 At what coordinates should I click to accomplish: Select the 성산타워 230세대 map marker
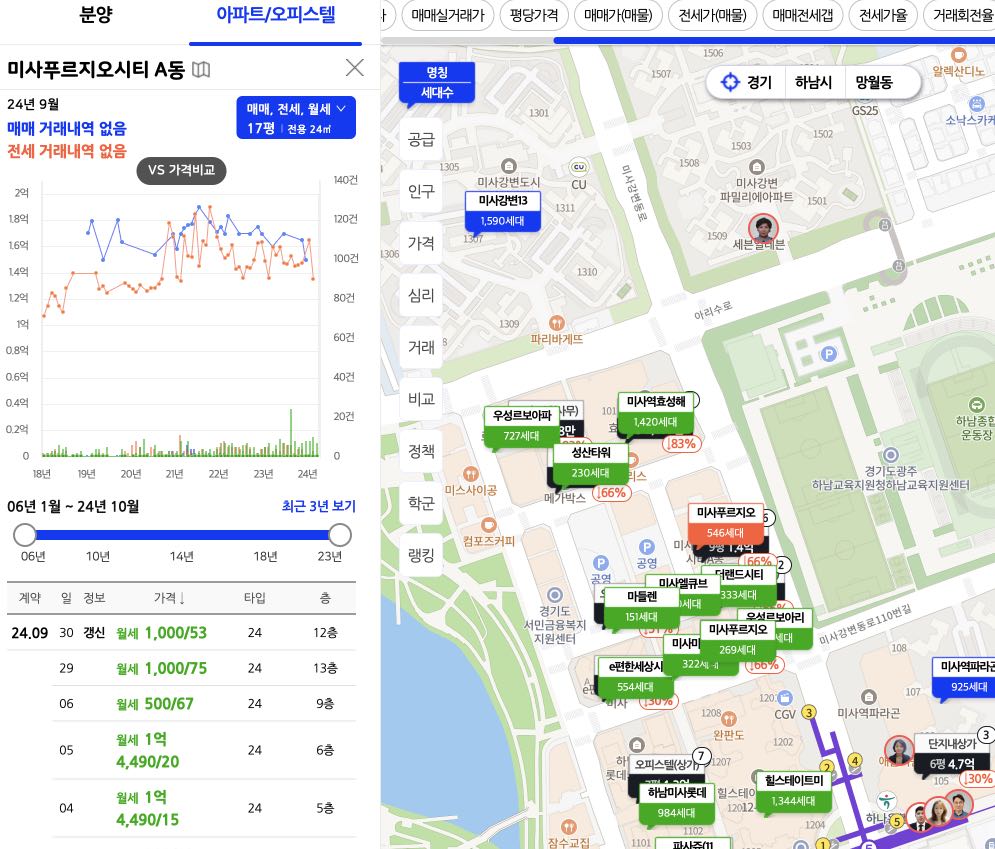590,463
